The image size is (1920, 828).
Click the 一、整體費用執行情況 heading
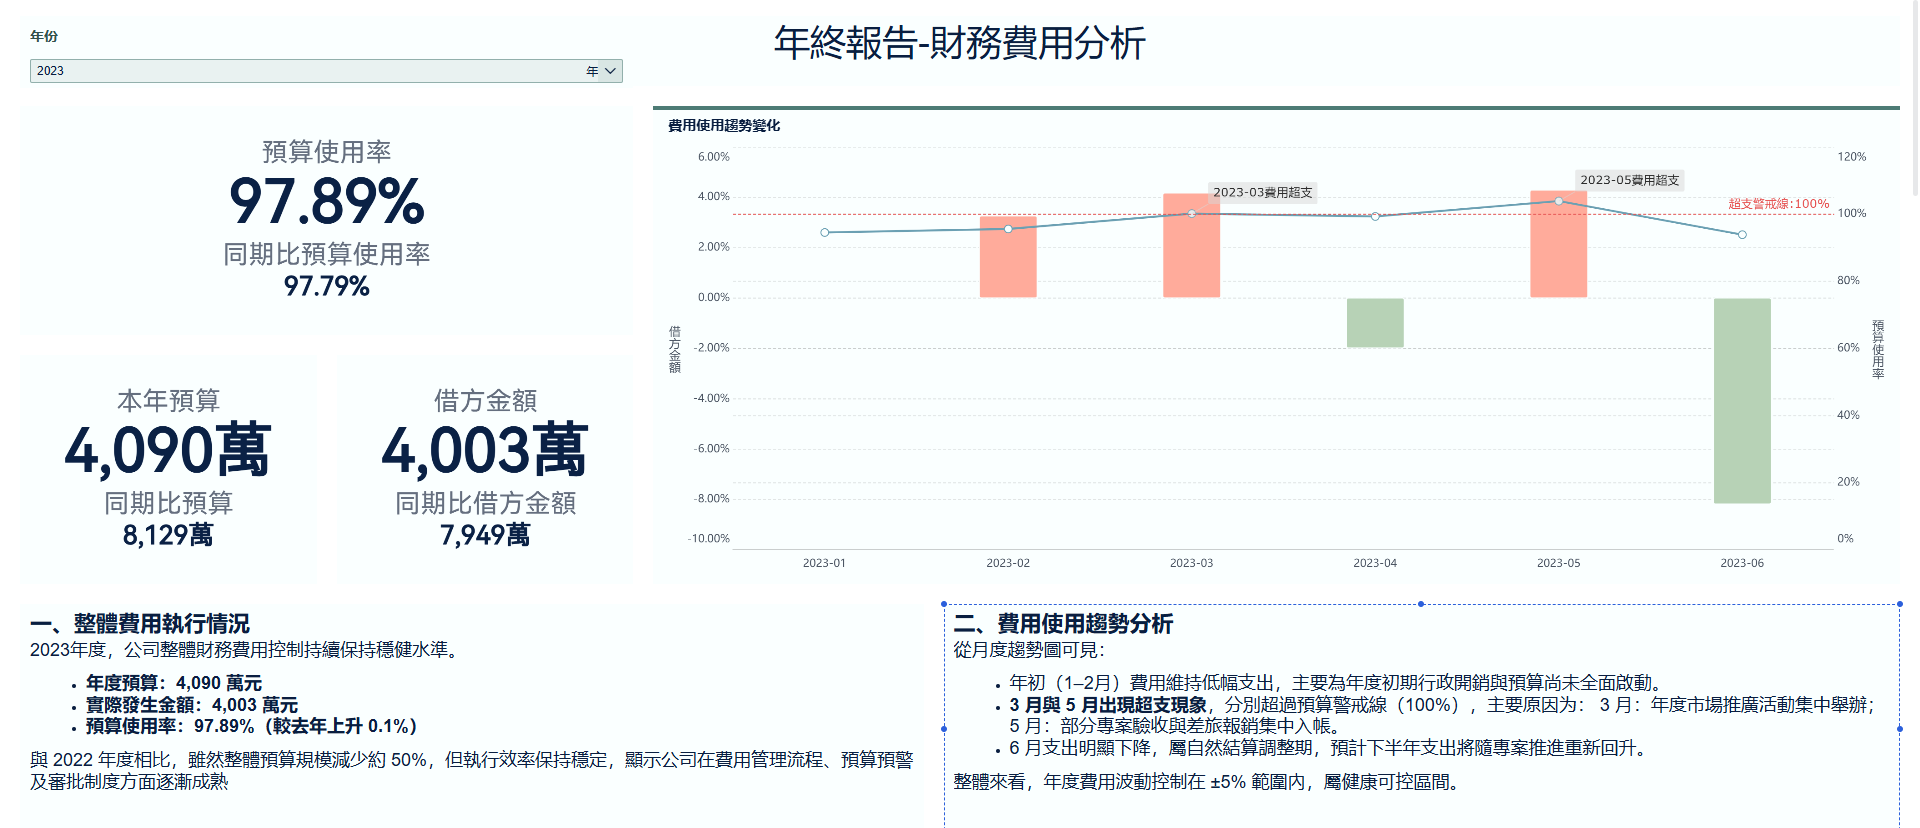(x=140, y=624)
